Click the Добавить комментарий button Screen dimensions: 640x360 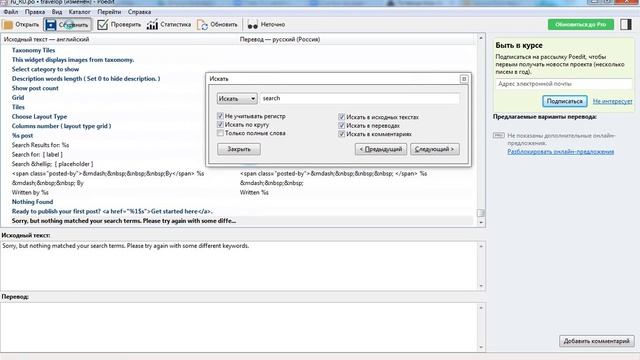tap(596, 341)
